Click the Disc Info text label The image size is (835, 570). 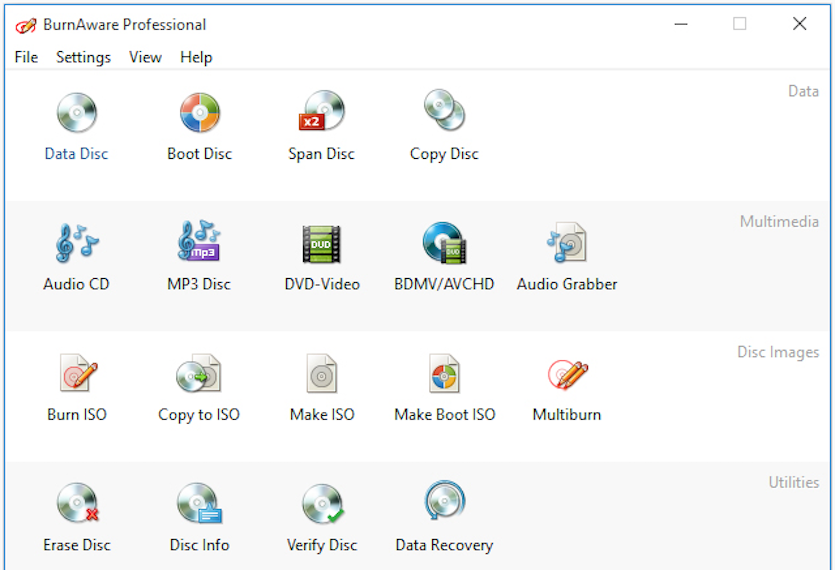(200, 545)
